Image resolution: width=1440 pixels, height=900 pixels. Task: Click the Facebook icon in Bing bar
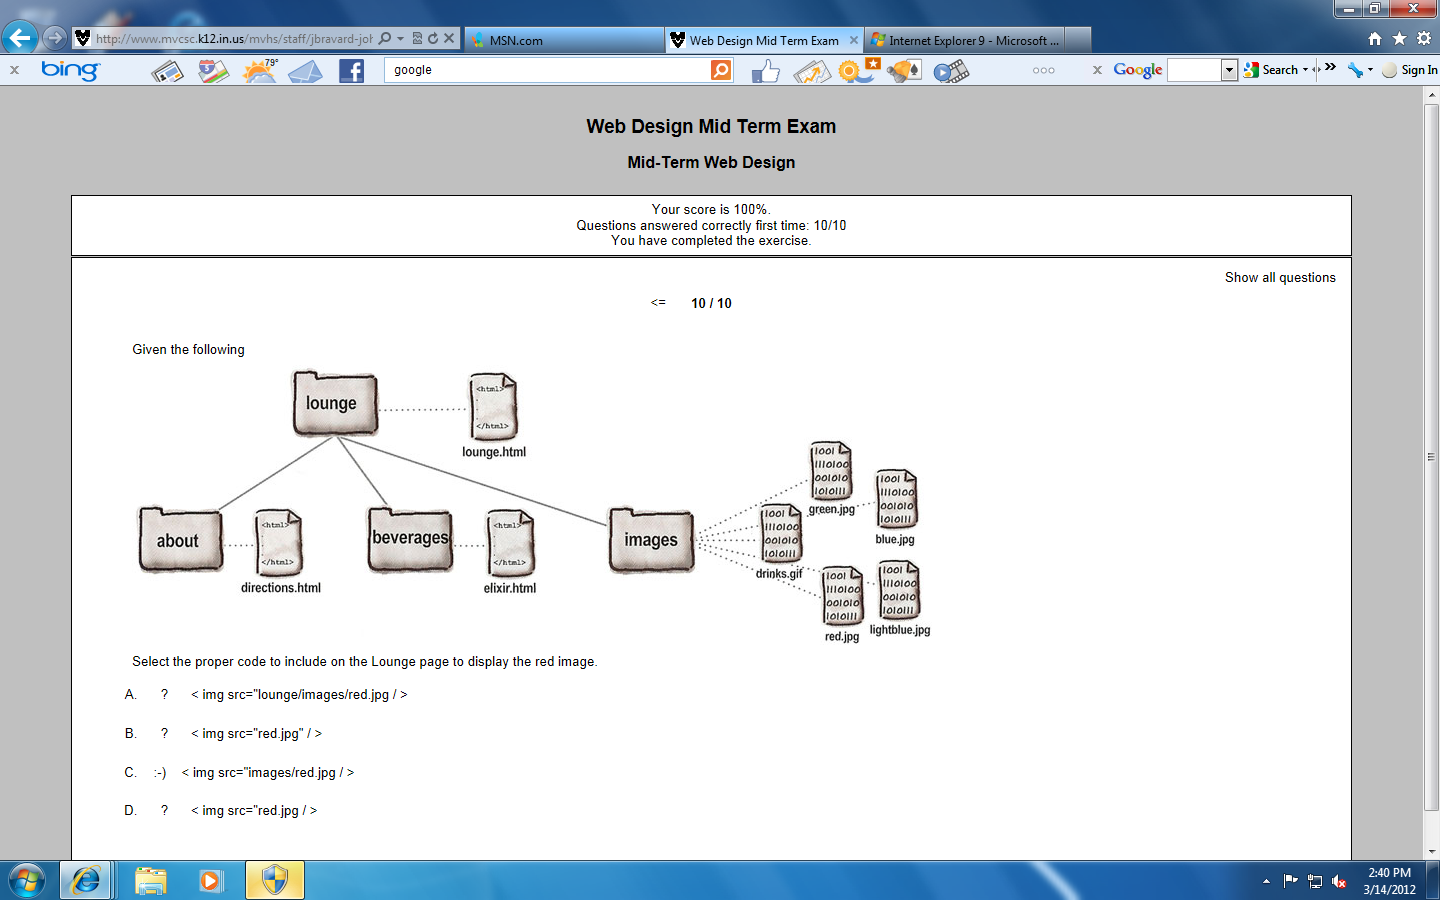pyautogui.click(x=351, y=71)
